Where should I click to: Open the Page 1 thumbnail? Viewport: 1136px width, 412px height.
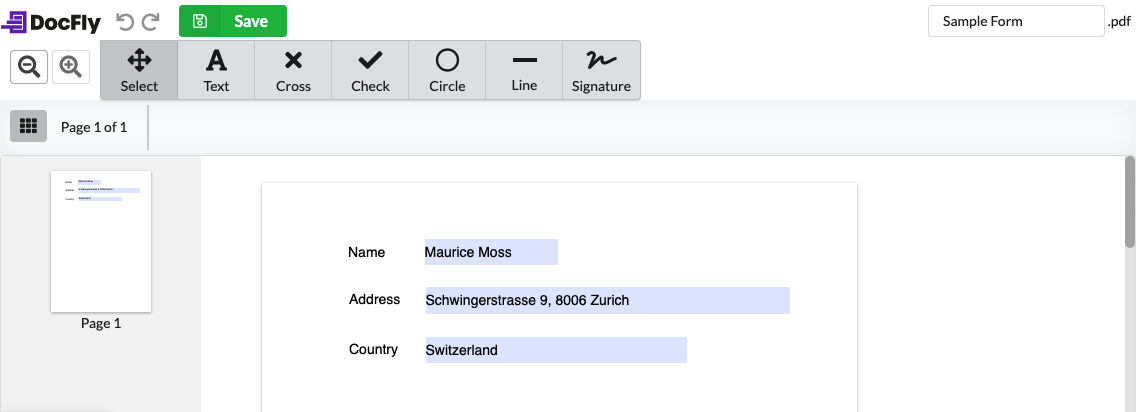101,242
